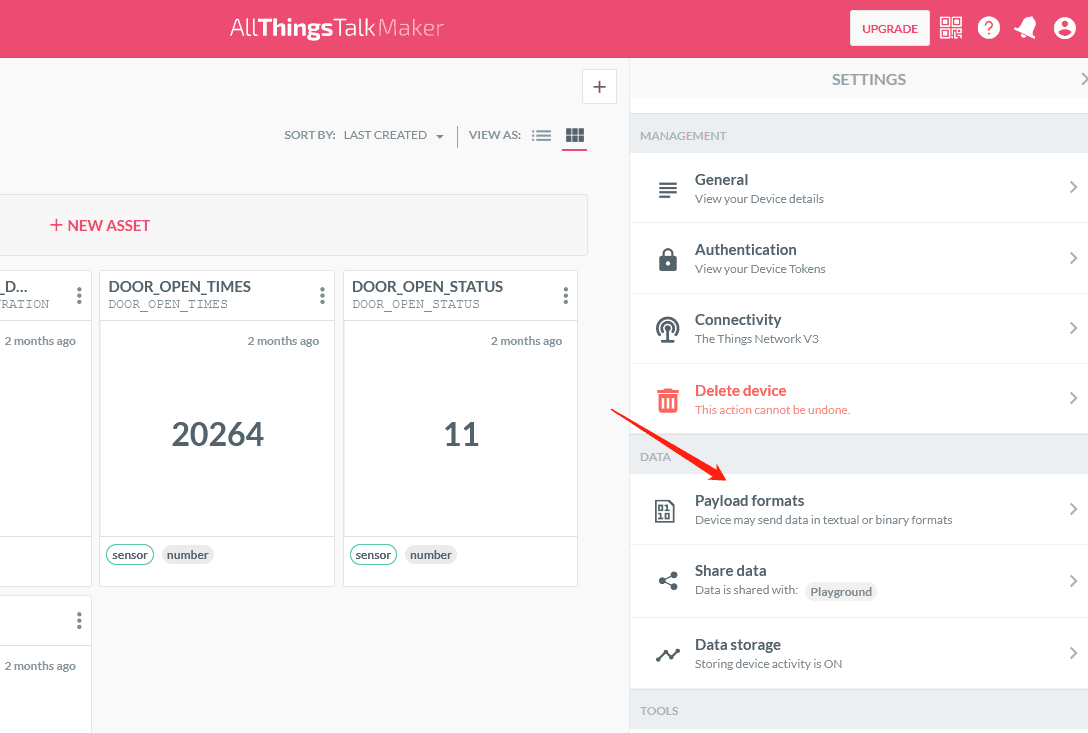Expand Delete device row chevron
1088x733 pixels.
point(1073,398)
